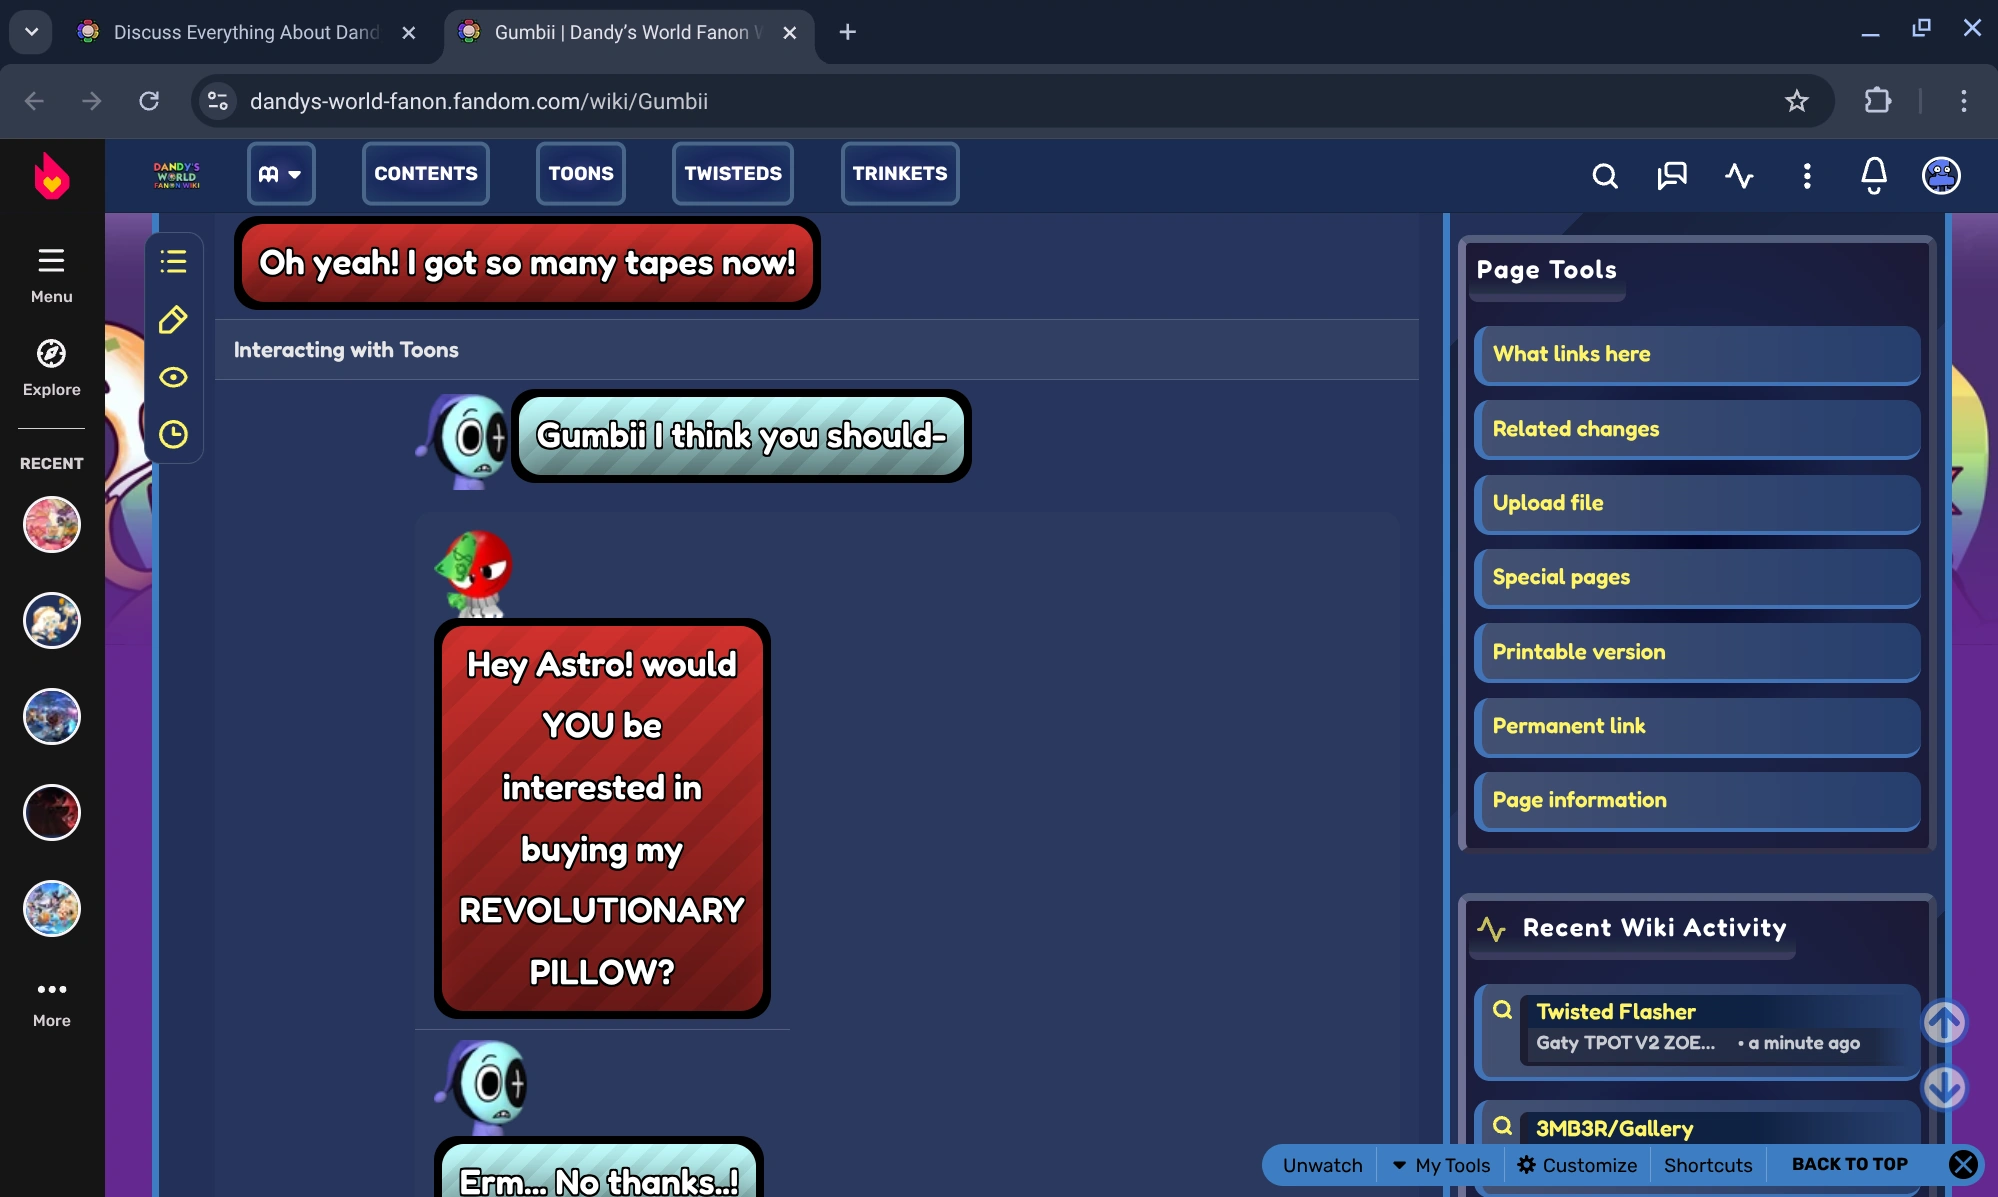Expand the My Tools dropdown
The height and width of the screenshot is (1197, 1998).
pyautogui.click(x=1440, y=1165)
